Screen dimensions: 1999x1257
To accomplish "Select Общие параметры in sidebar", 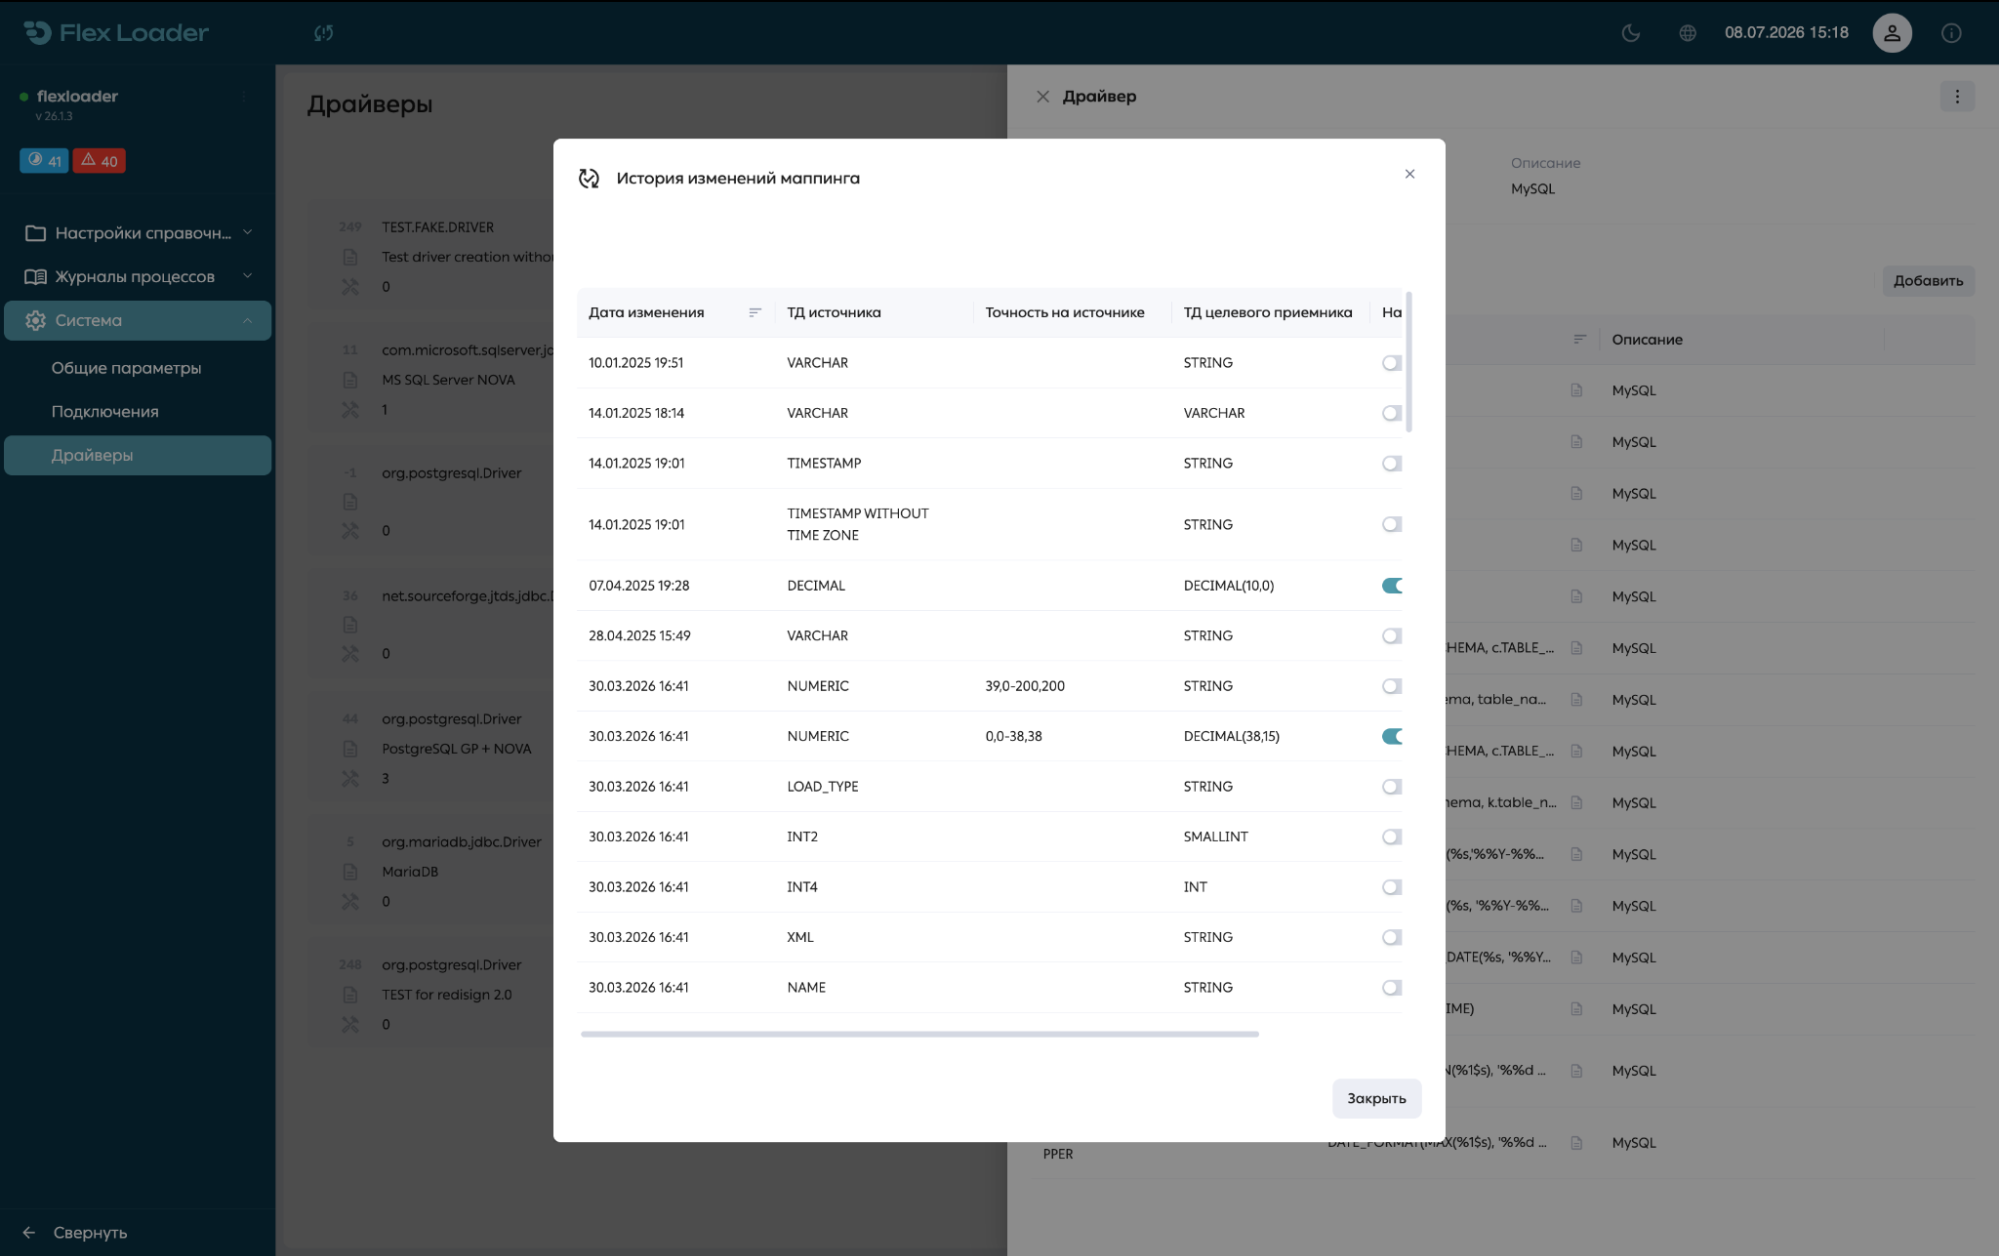I will (126, 368).
